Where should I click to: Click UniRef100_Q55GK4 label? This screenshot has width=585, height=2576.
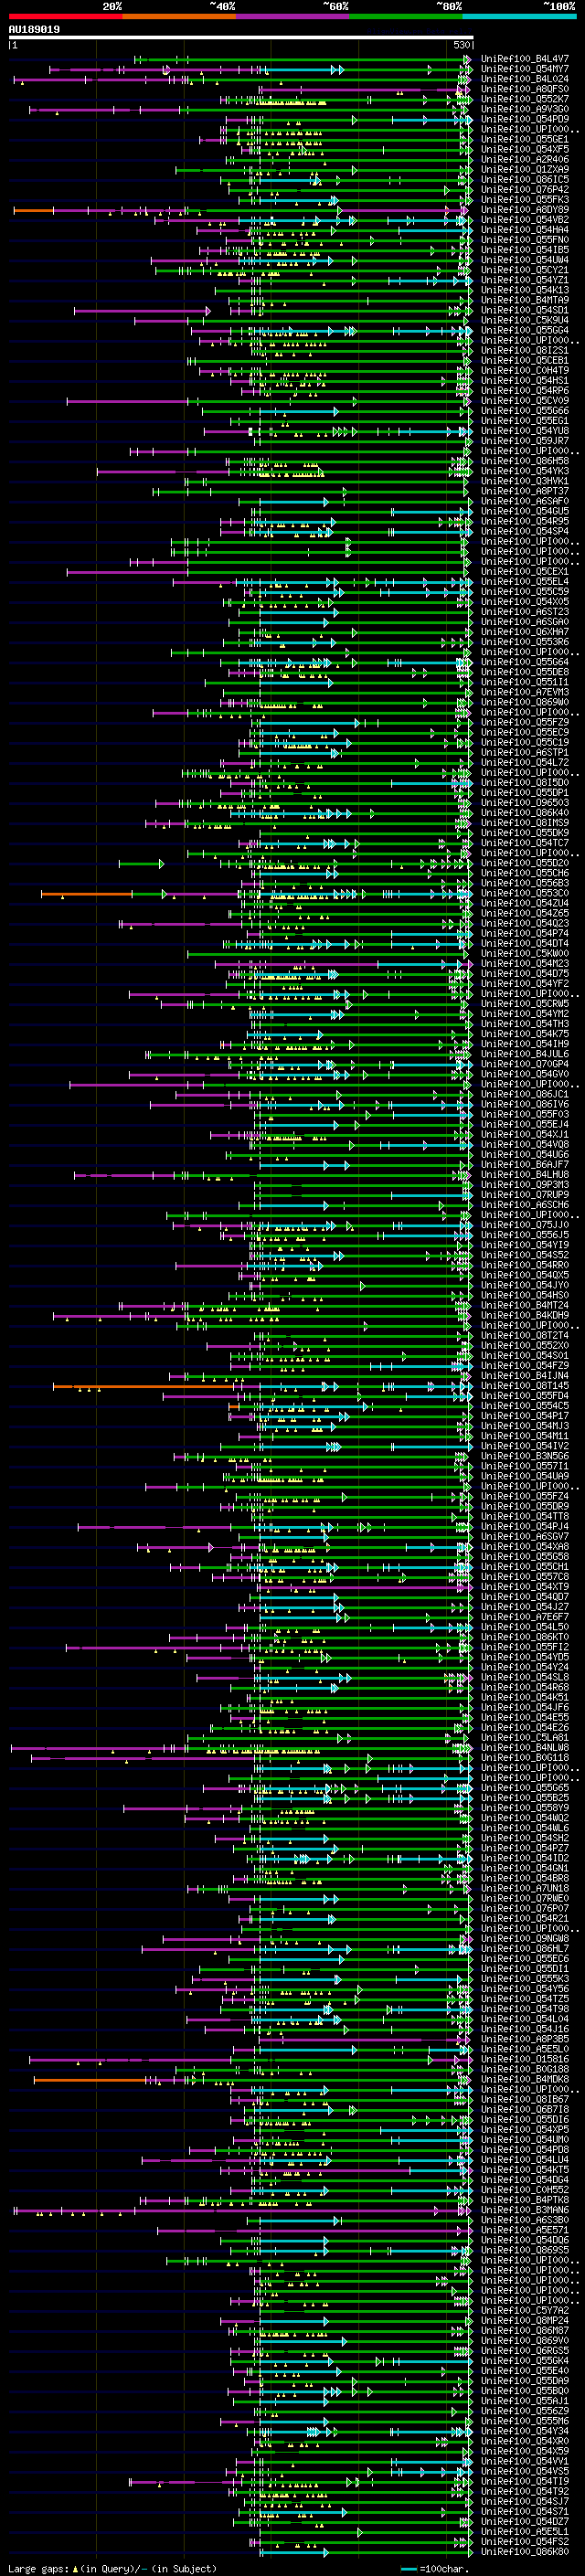pos(525,2361)
